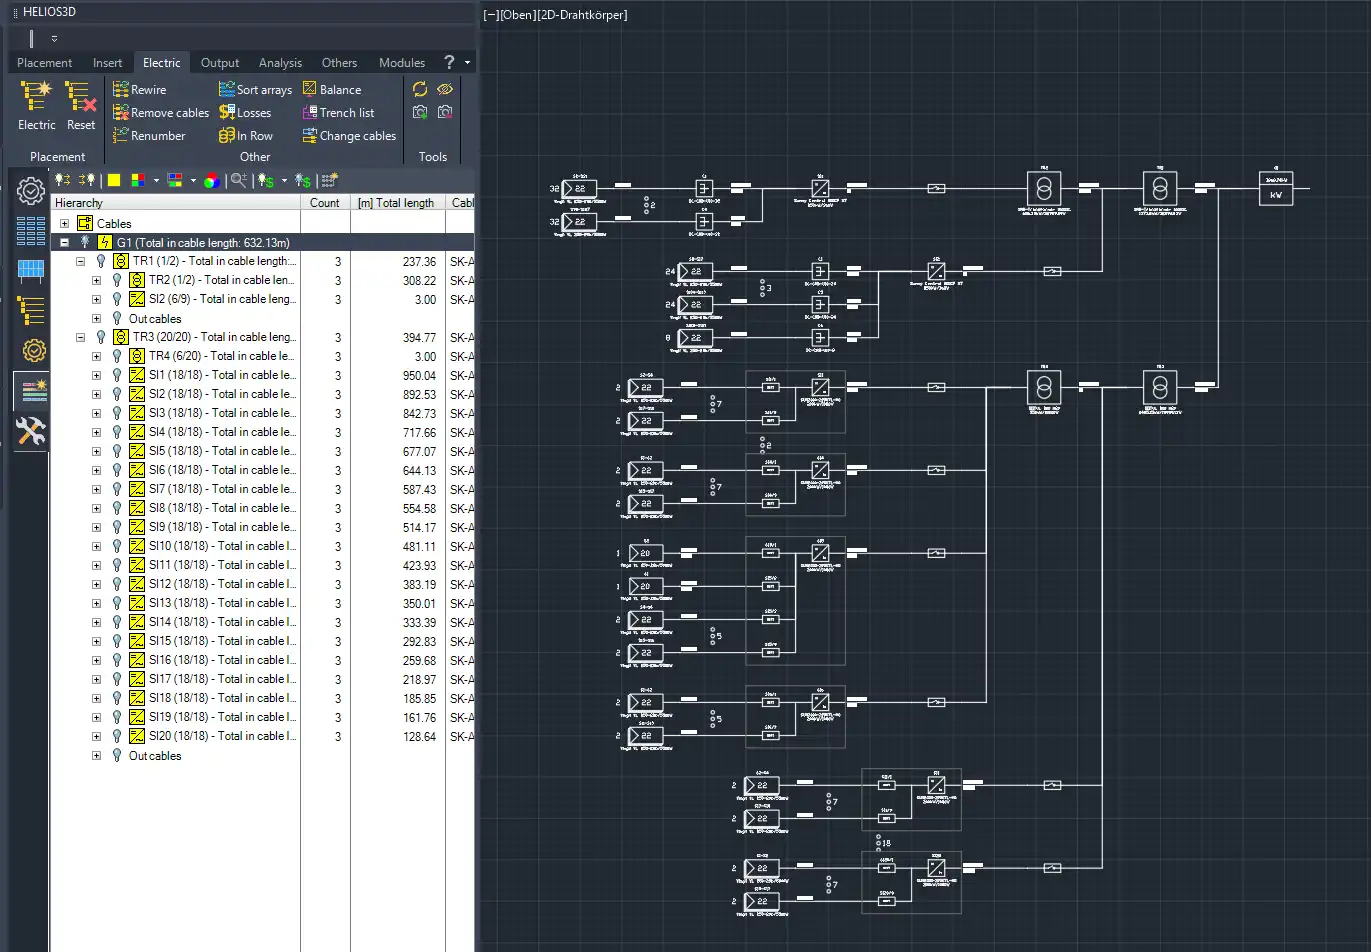Select the solar panel icon in sidebar
The image size is (1371, 952).
tap(31, 270)
